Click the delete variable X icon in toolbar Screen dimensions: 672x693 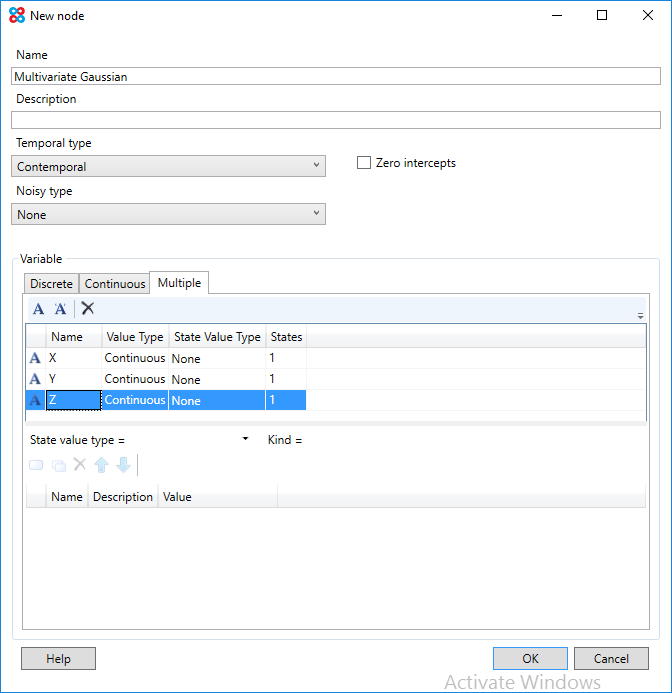tap(88, 309)
